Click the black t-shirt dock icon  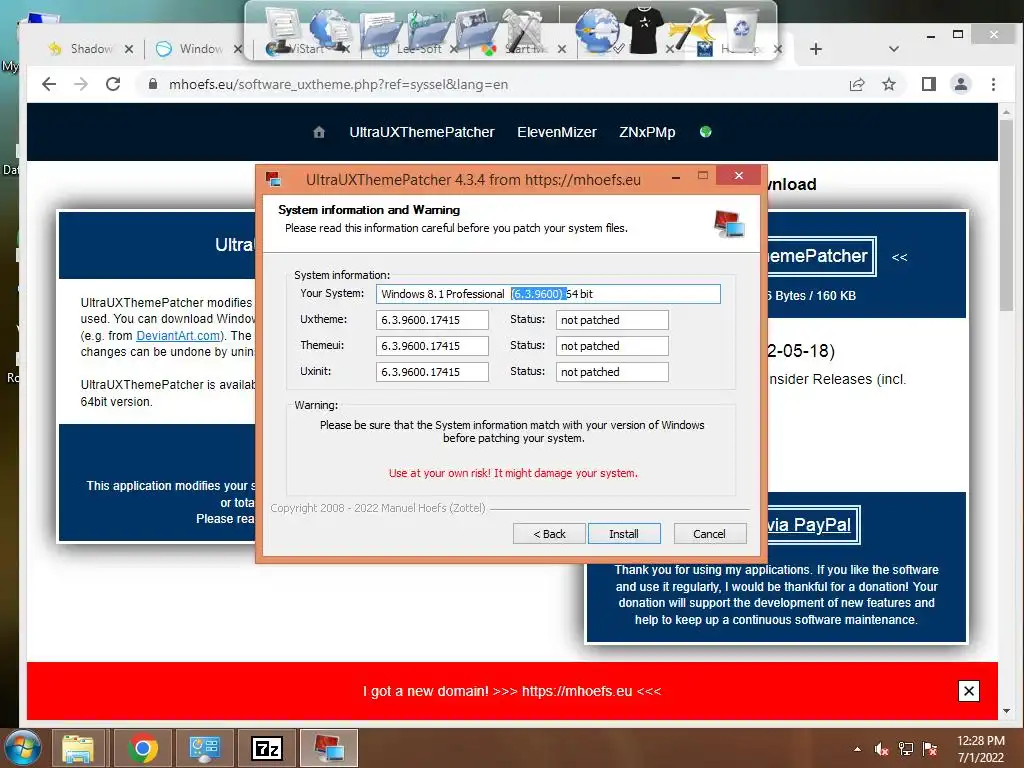pyautogui.click(x=644, y=29)
